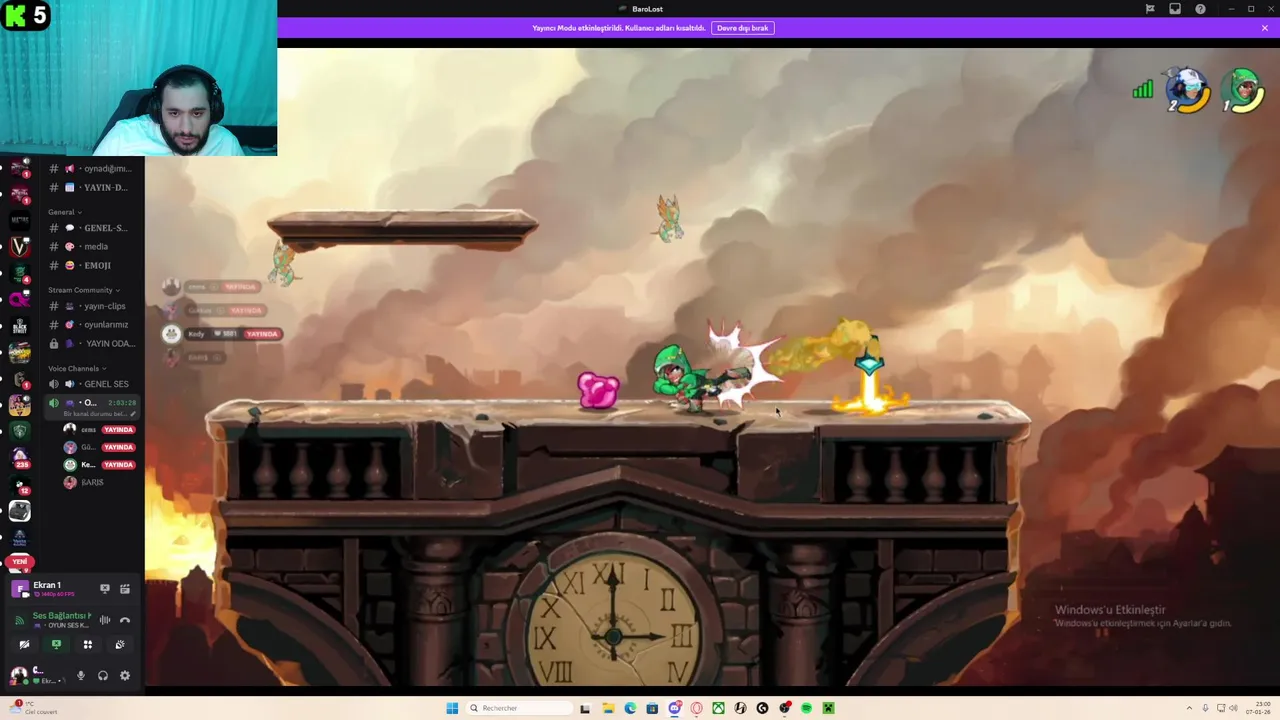The height and width of the screenshot is (720, 1280).
Task: Open the Discord help icon in the title bar
Action: (x=1200, y=9)
